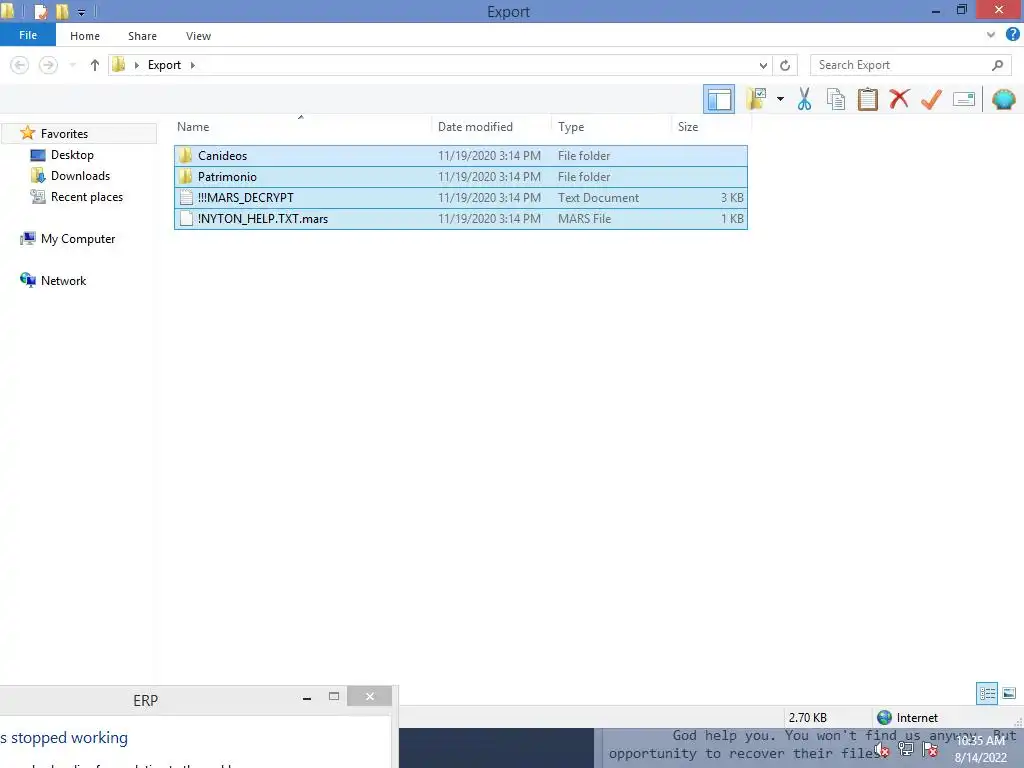Click the Paste clipboard icon
The image size is (1024, 768).
[867, 99]
